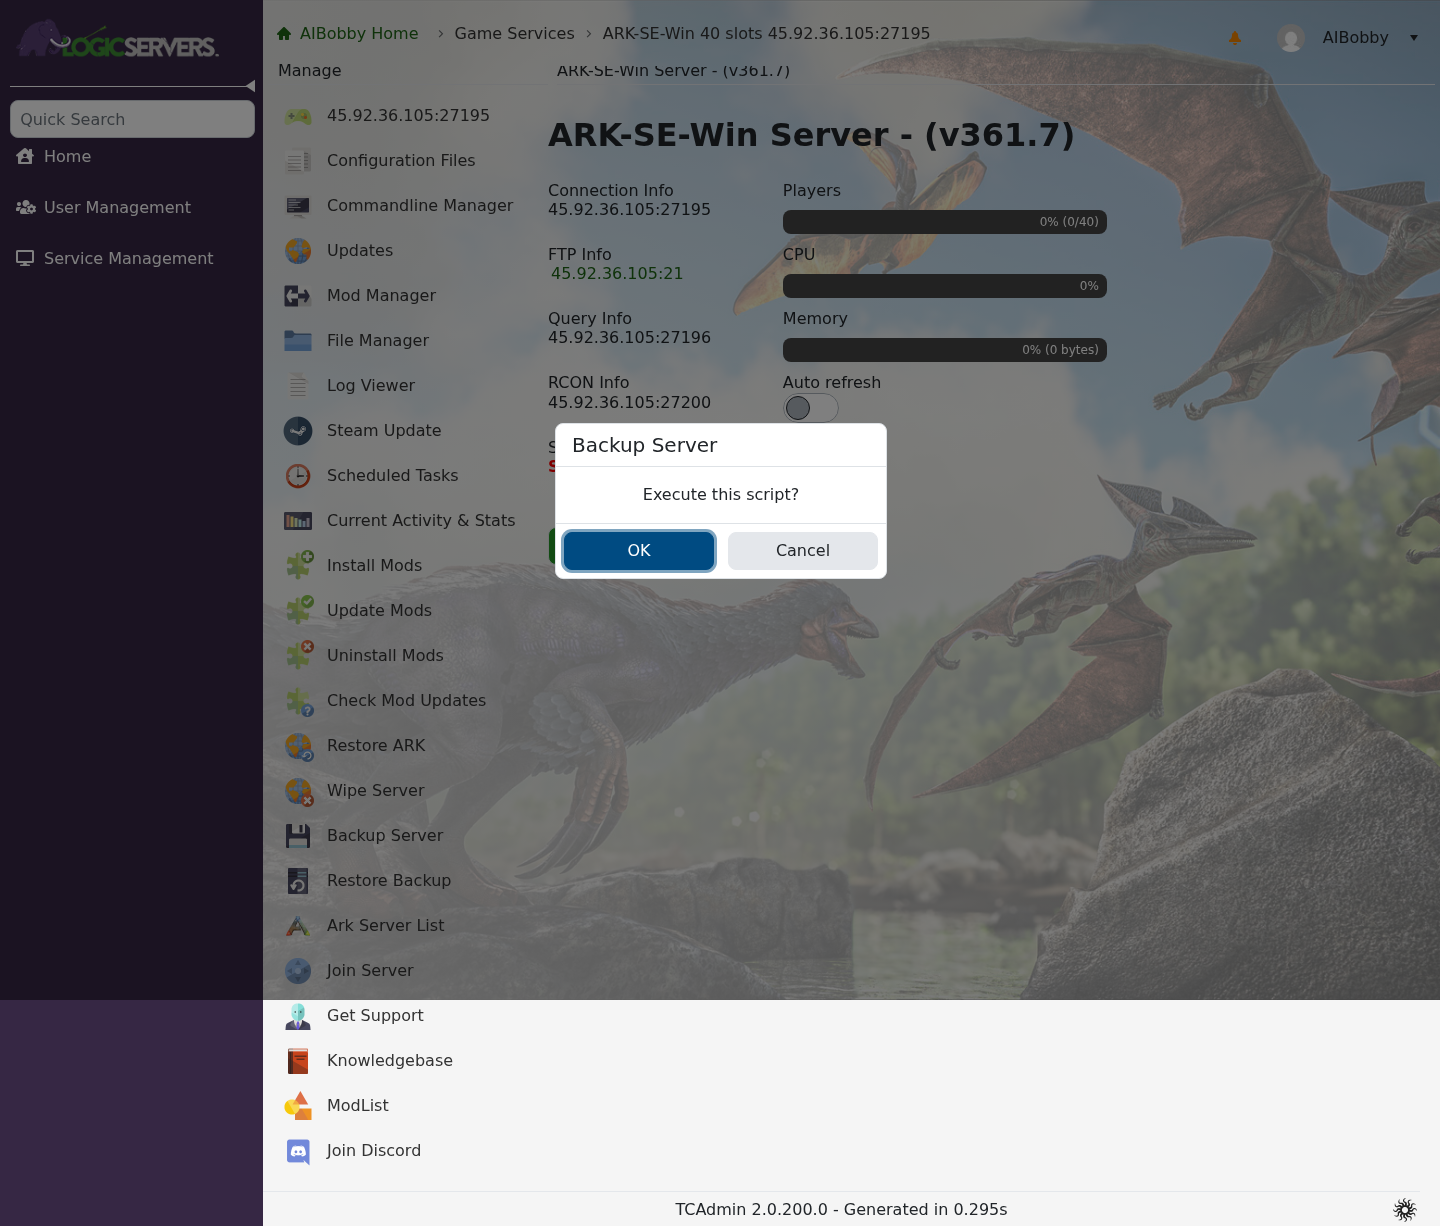Click the Memory usage bar

coord(945,350)
